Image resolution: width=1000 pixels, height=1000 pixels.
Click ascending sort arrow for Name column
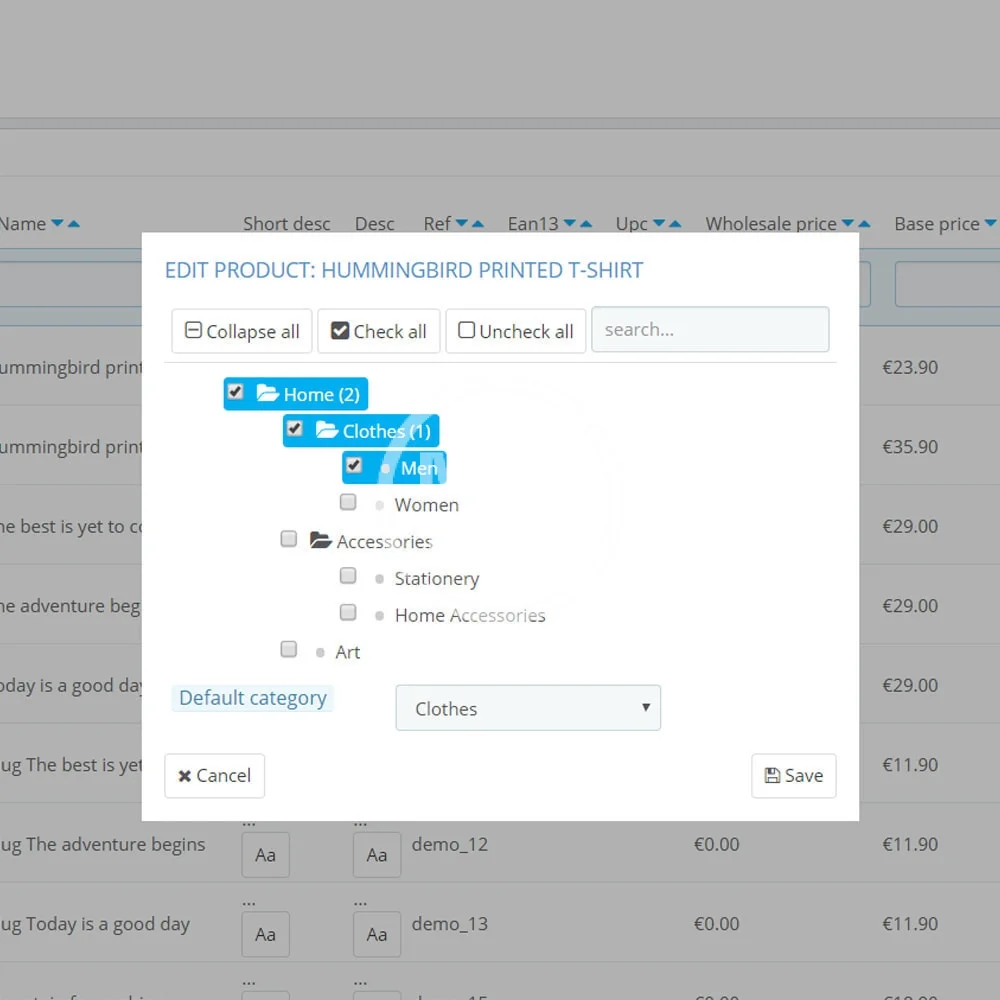(73, 224)
